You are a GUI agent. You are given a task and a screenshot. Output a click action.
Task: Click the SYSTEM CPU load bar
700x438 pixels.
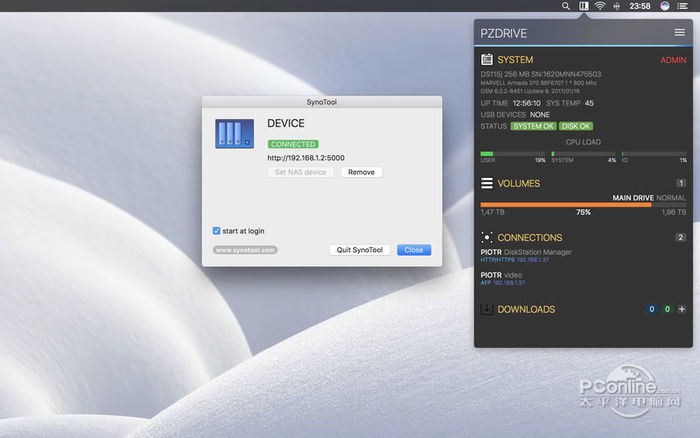click(584, 154)
